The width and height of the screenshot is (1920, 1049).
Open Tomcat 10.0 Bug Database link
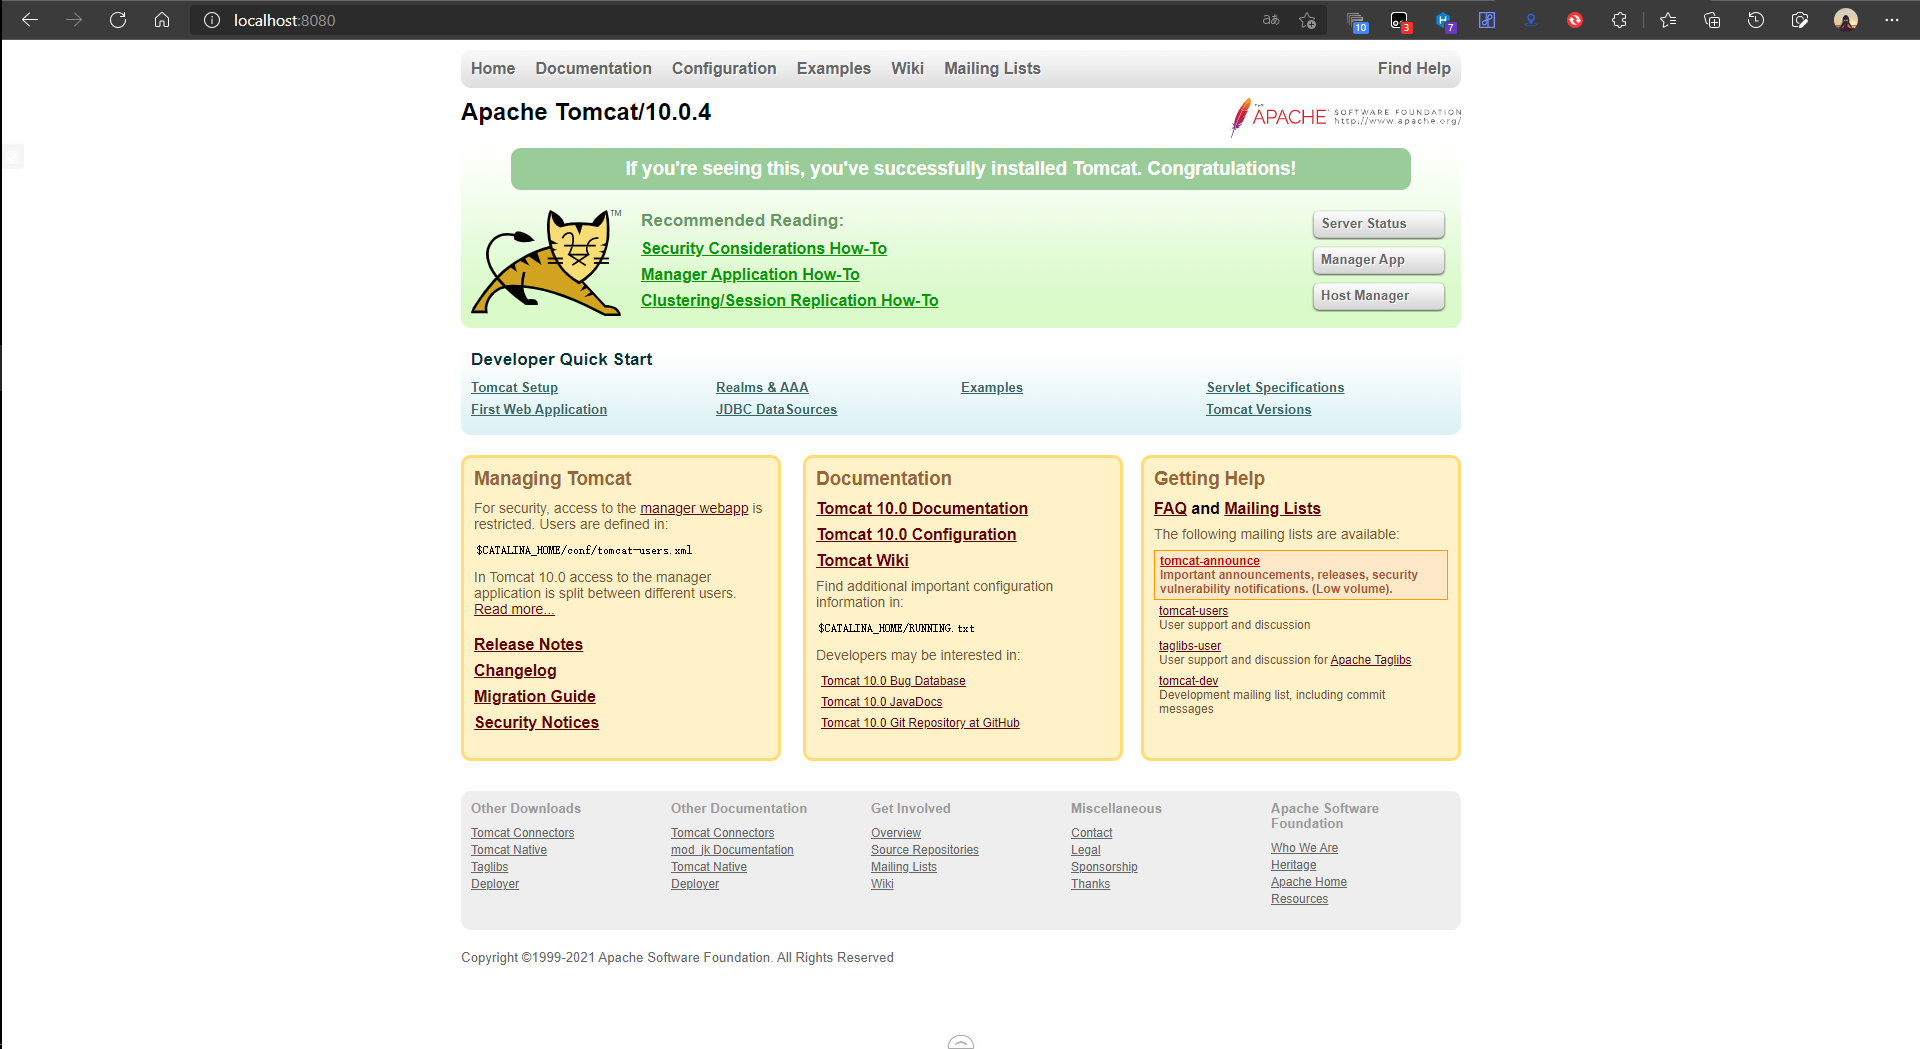click(x=893, y=681)
